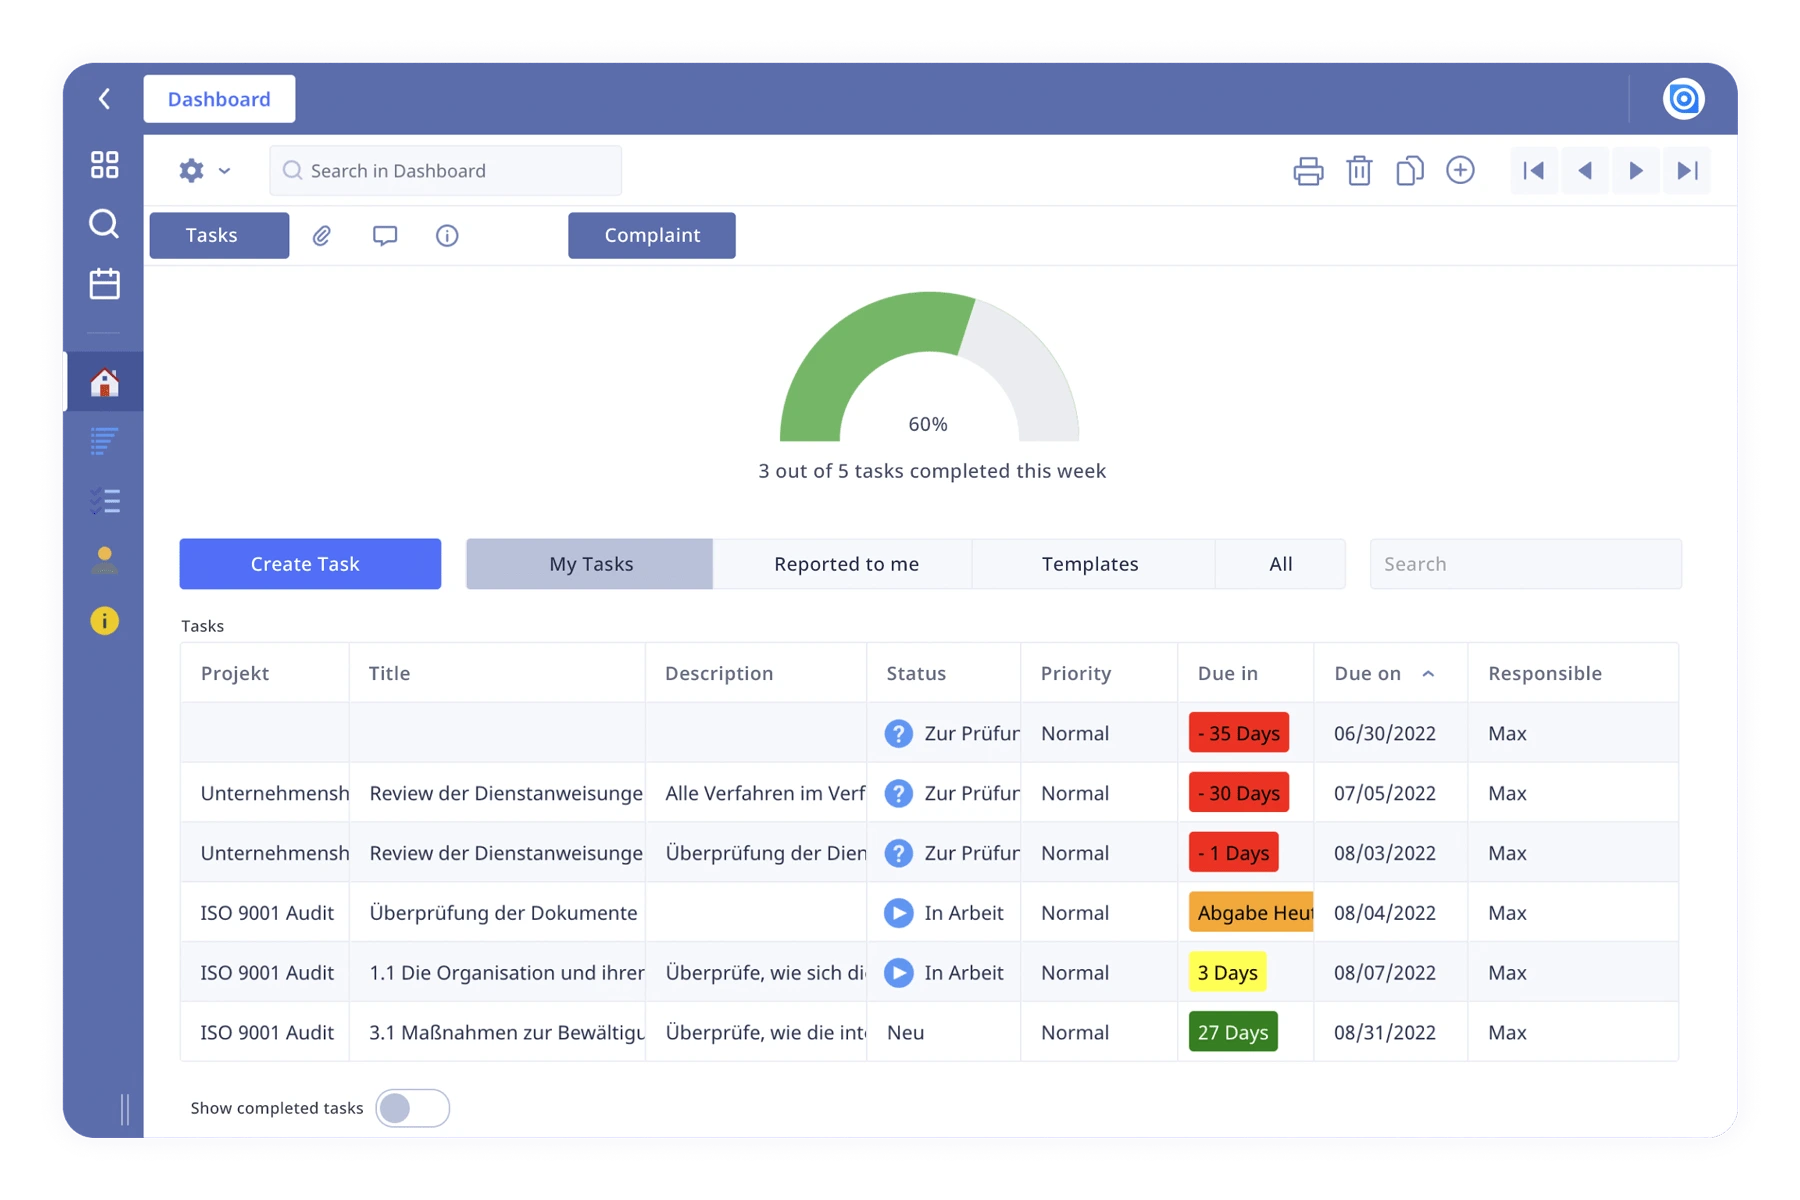This screenshot has height=1200, width=1800.
Task: Click the red -1 Days badge
Action: (1233, 853)
